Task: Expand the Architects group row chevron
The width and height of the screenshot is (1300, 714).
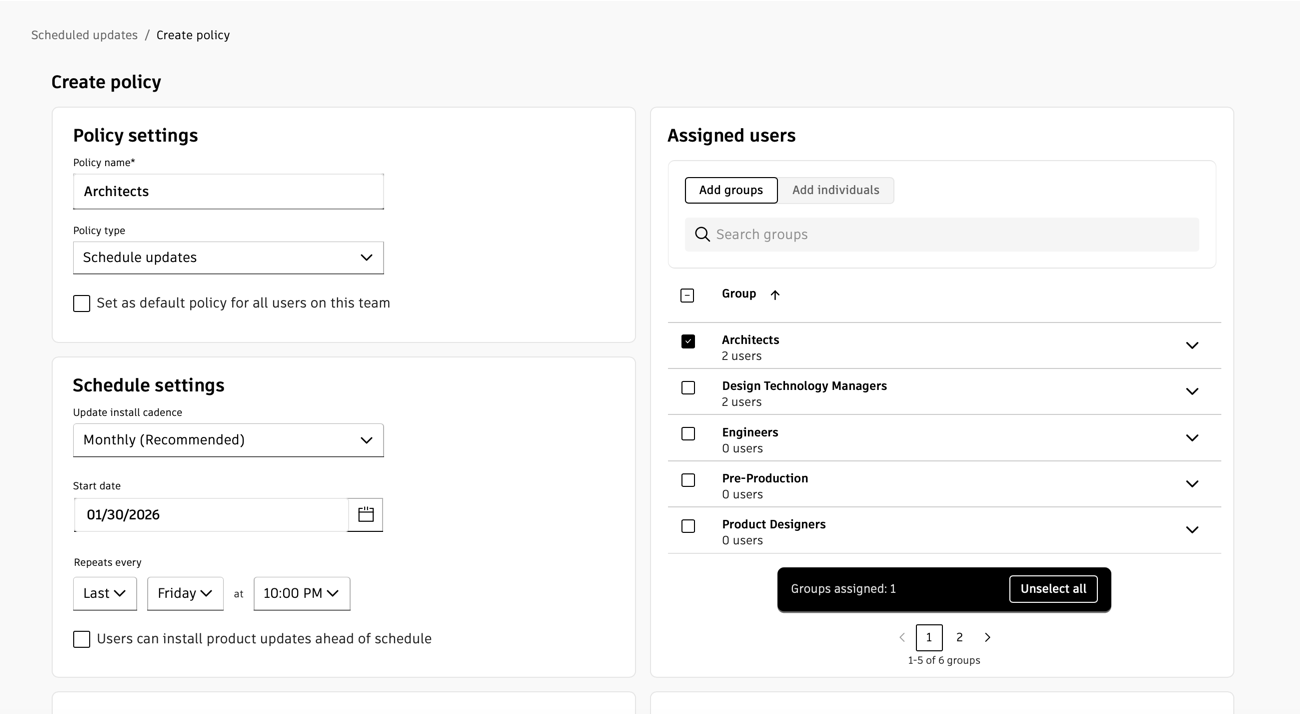Action: click(1192, 346)
